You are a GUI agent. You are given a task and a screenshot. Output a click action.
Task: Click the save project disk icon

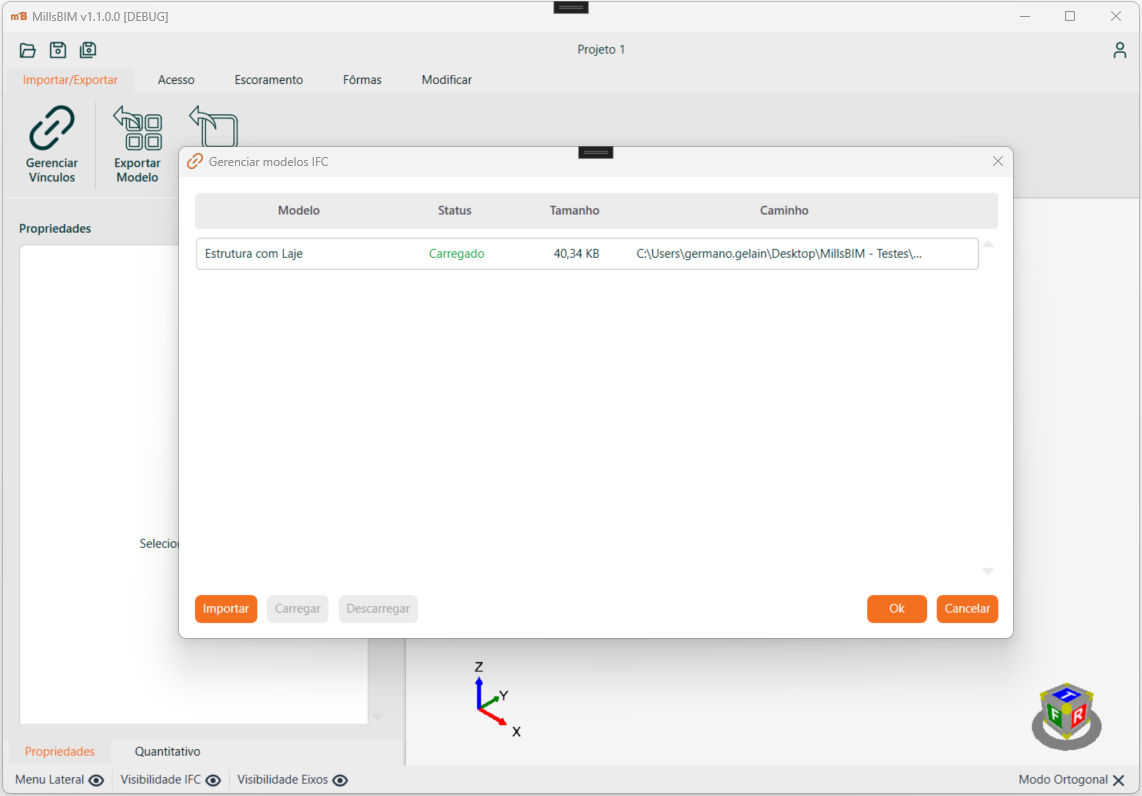coord(58,50)
